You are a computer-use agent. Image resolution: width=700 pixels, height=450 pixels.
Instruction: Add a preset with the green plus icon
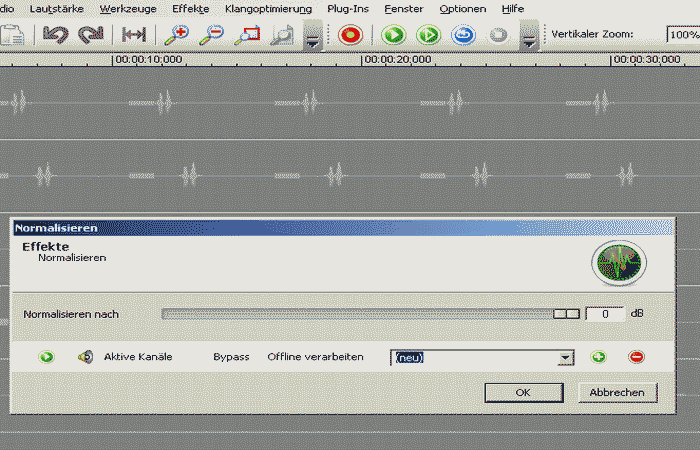(599, 357)
